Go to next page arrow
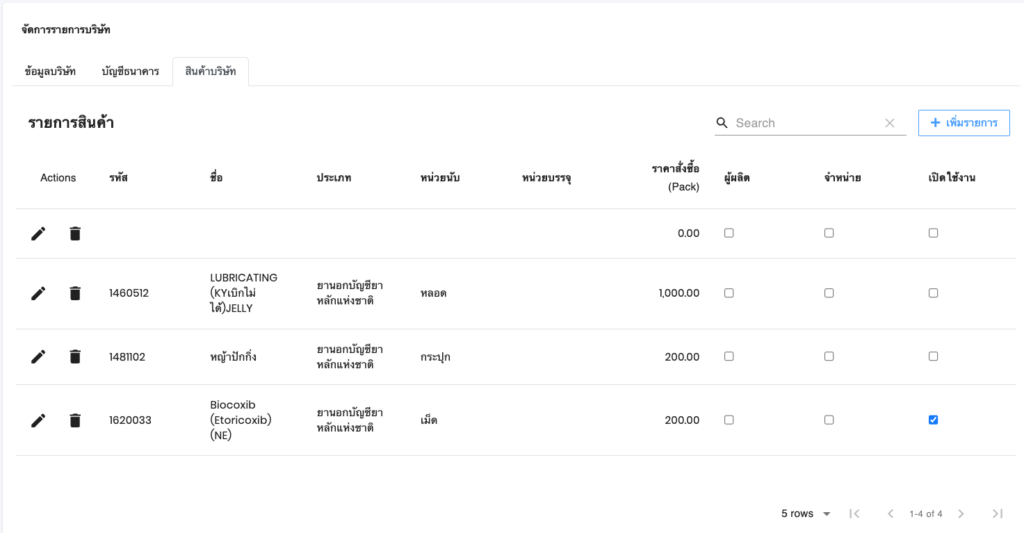 point(961,514)
